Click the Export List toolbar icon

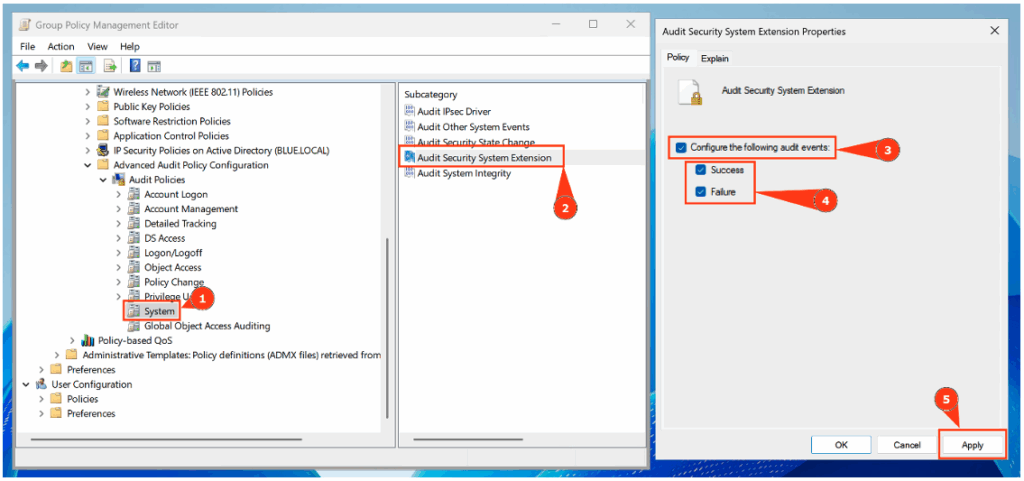[x=110, y=66]
